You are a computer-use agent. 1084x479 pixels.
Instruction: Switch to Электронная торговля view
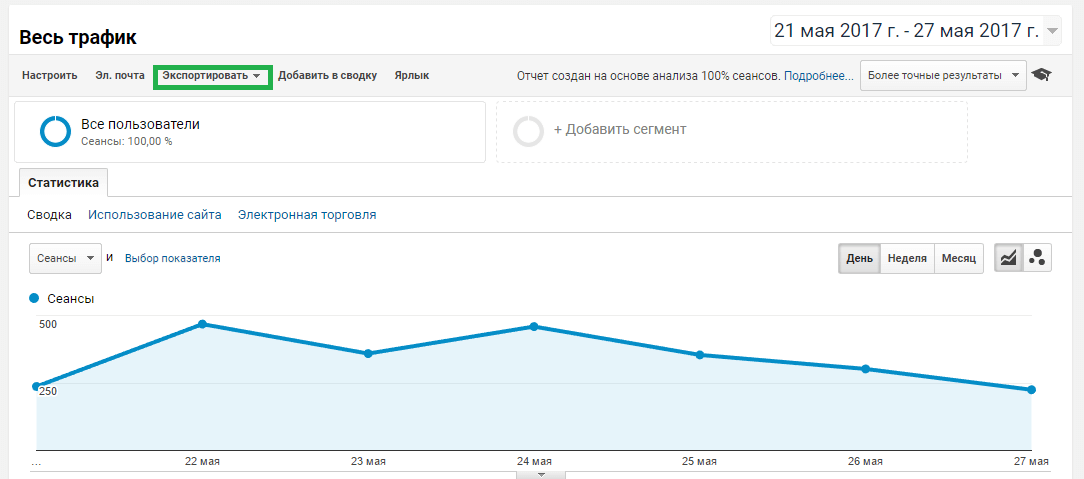pyautogui.click(x=307, y=215)
